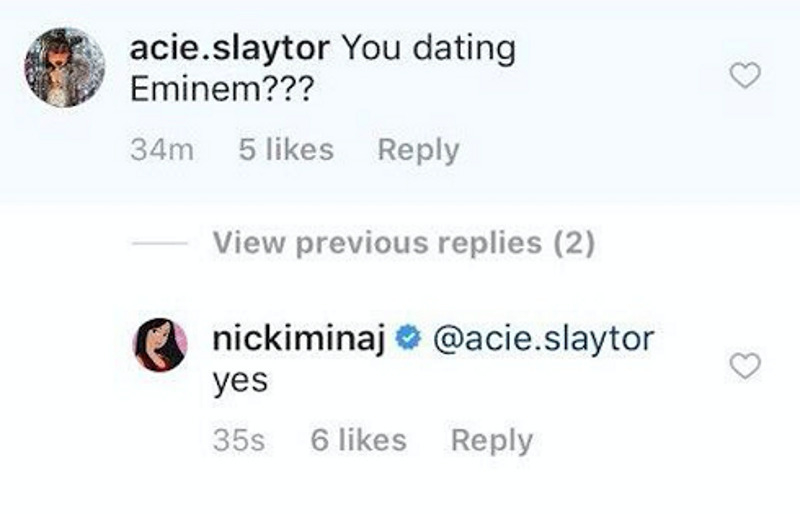Screen dimensions: 800x514
Task: Click the blue verified badge next to nickiminaj
Action: (x=407, y=339)
